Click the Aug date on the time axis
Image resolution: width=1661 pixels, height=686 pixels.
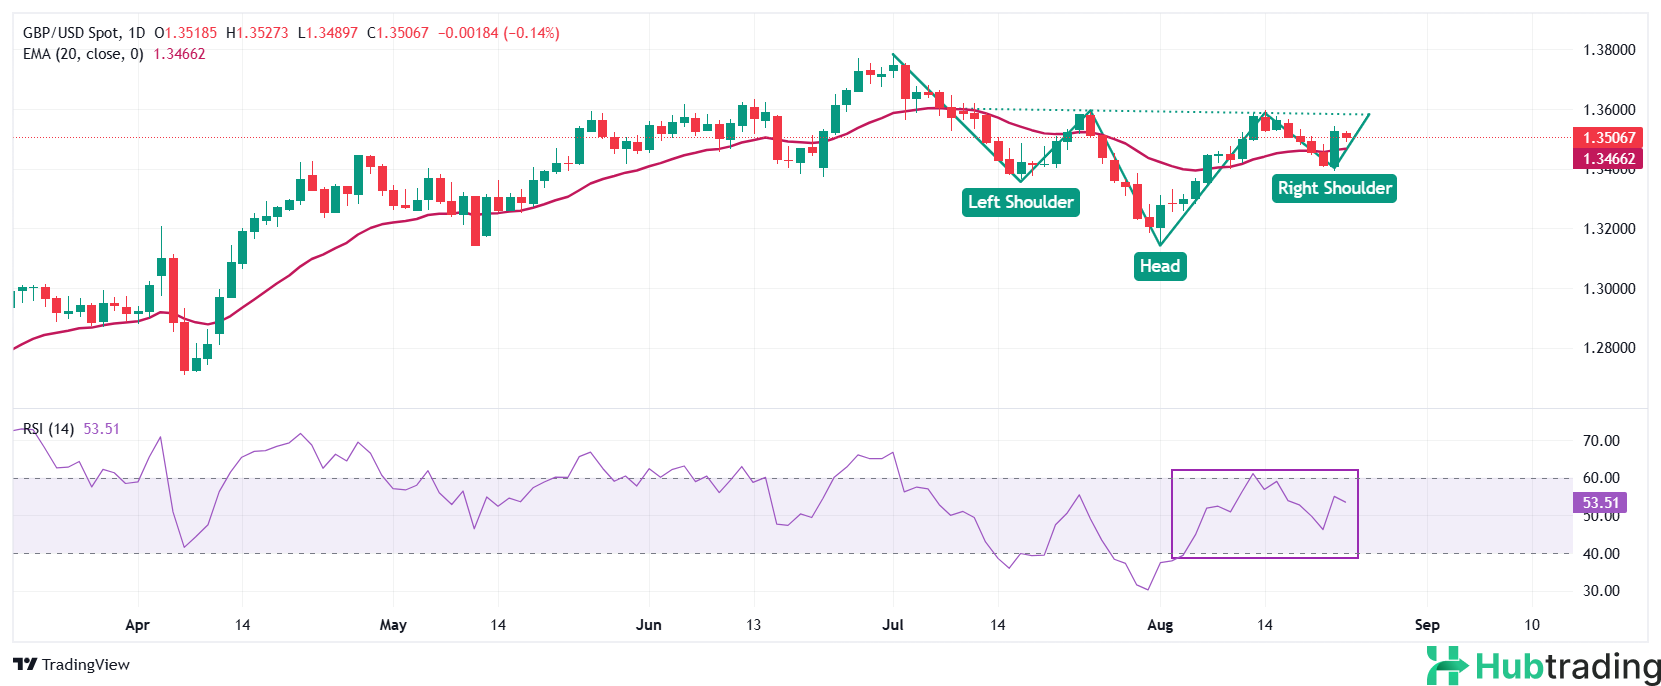click(x=1159, y=625)
